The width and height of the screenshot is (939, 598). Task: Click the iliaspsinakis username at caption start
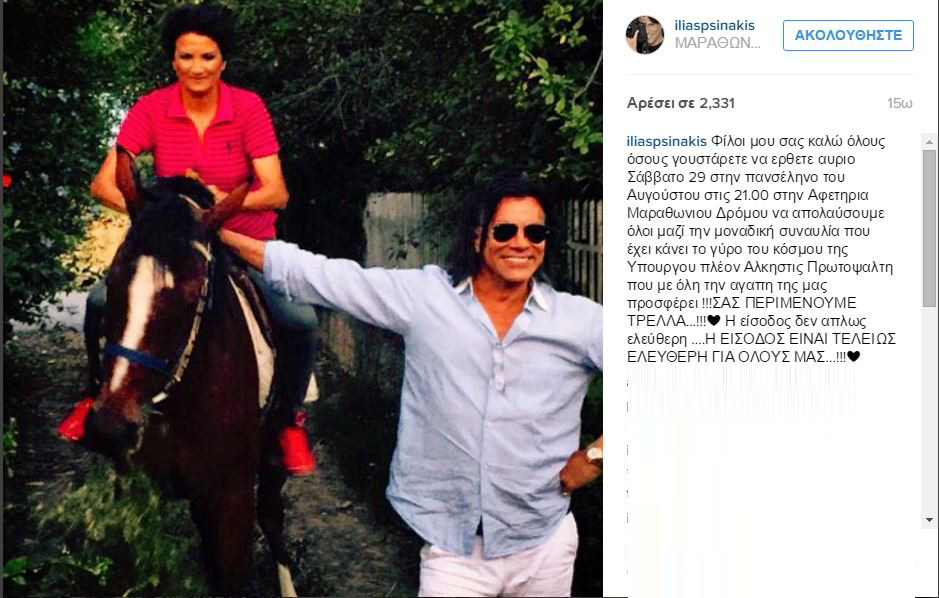(667, 142)
